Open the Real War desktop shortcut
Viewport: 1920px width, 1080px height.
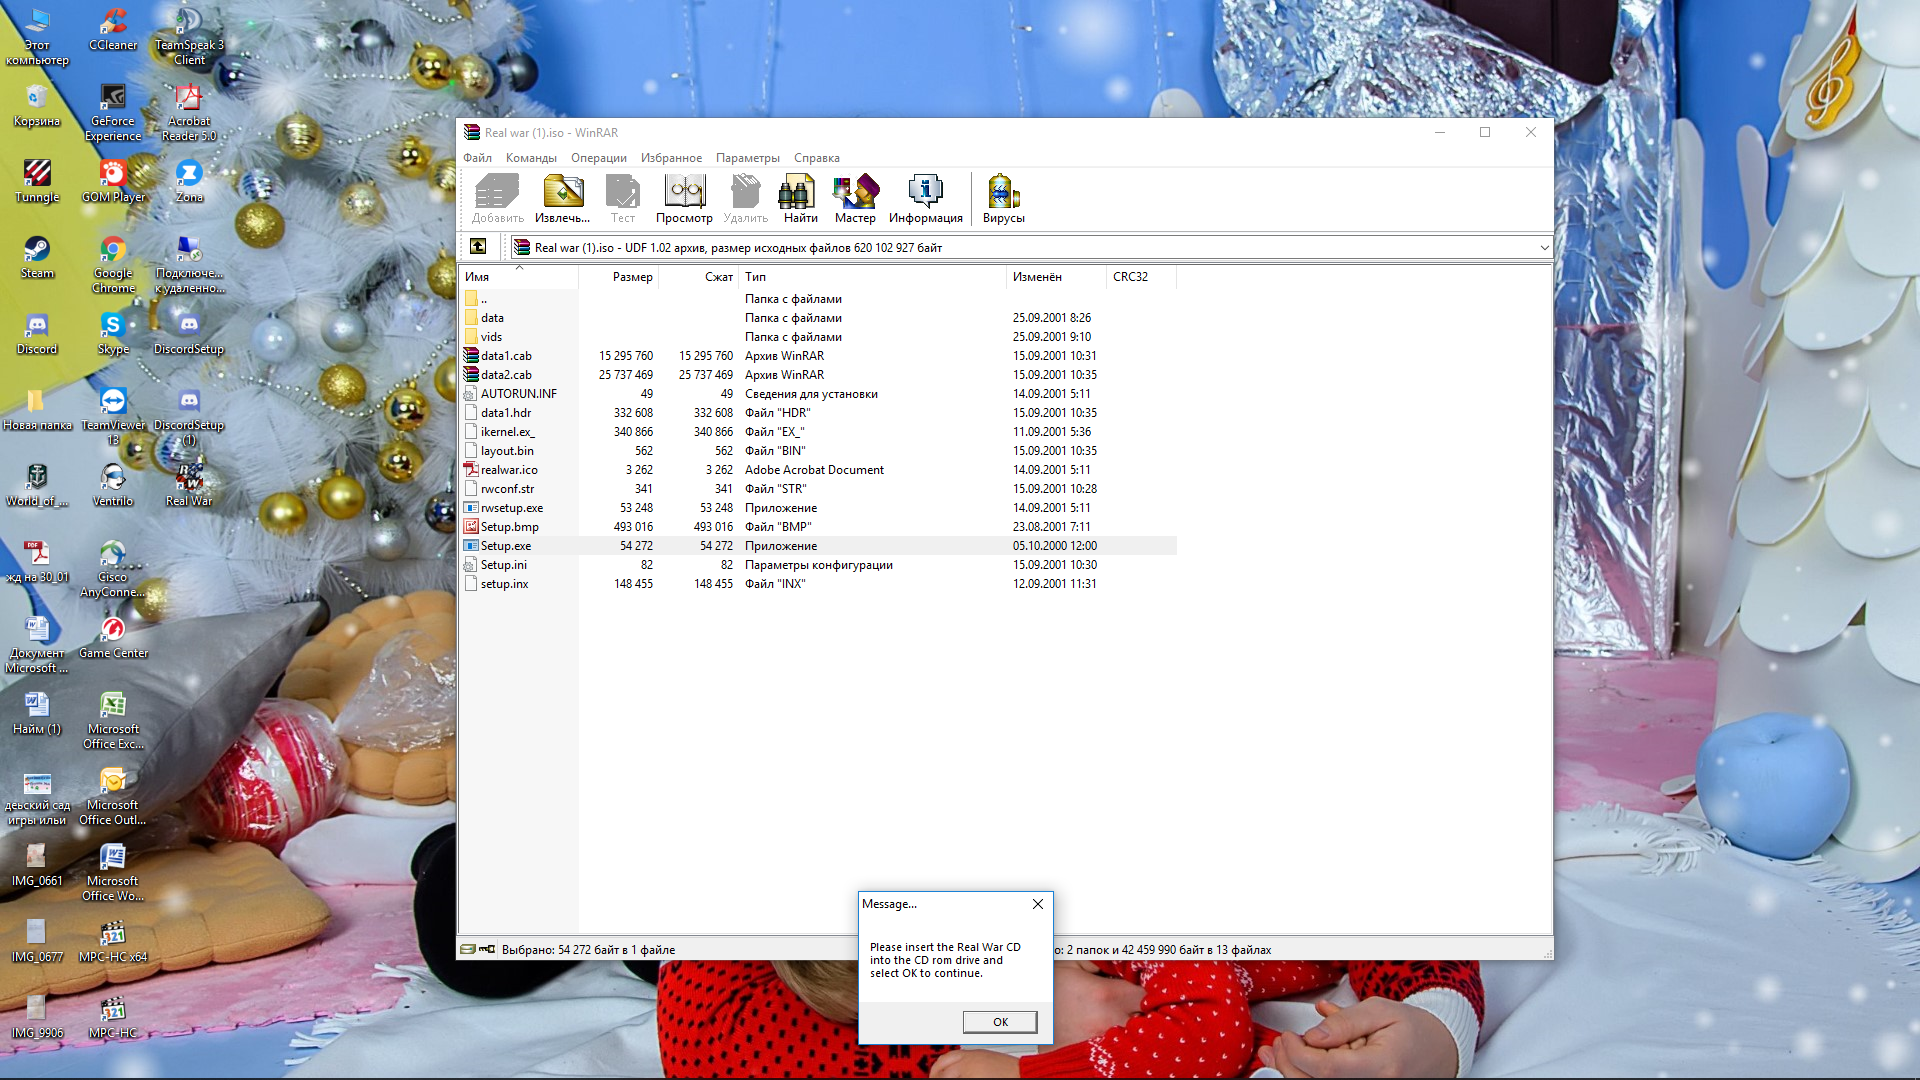tap(189, 485)
